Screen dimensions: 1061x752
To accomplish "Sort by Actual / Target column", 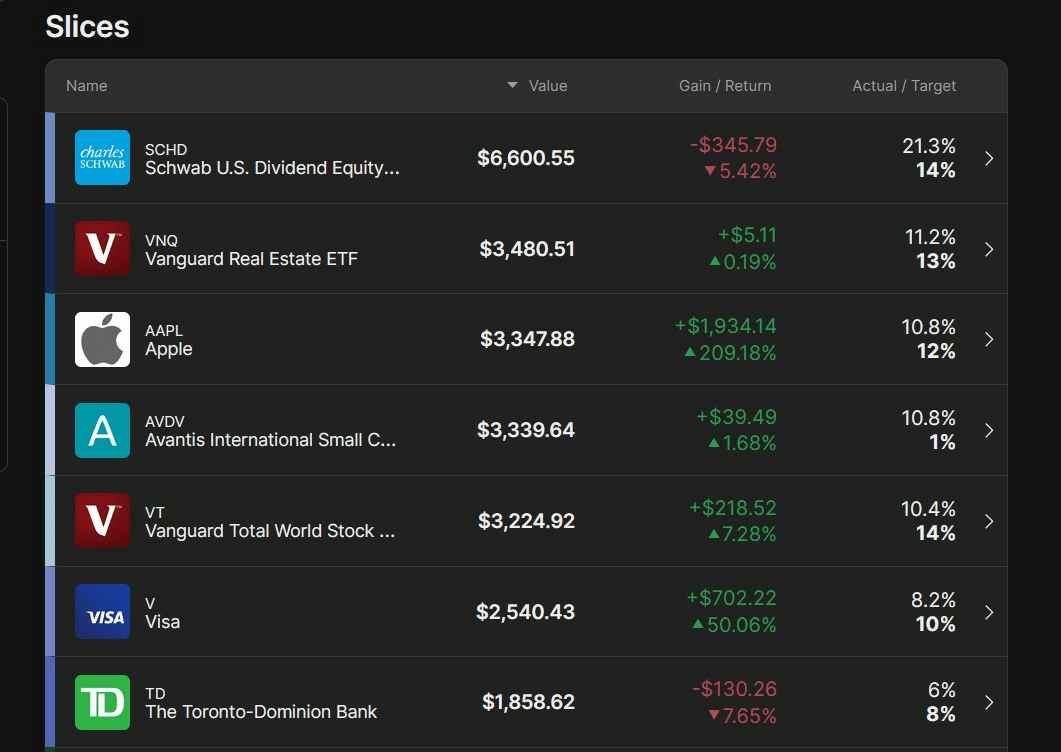I will coord(904,86).
